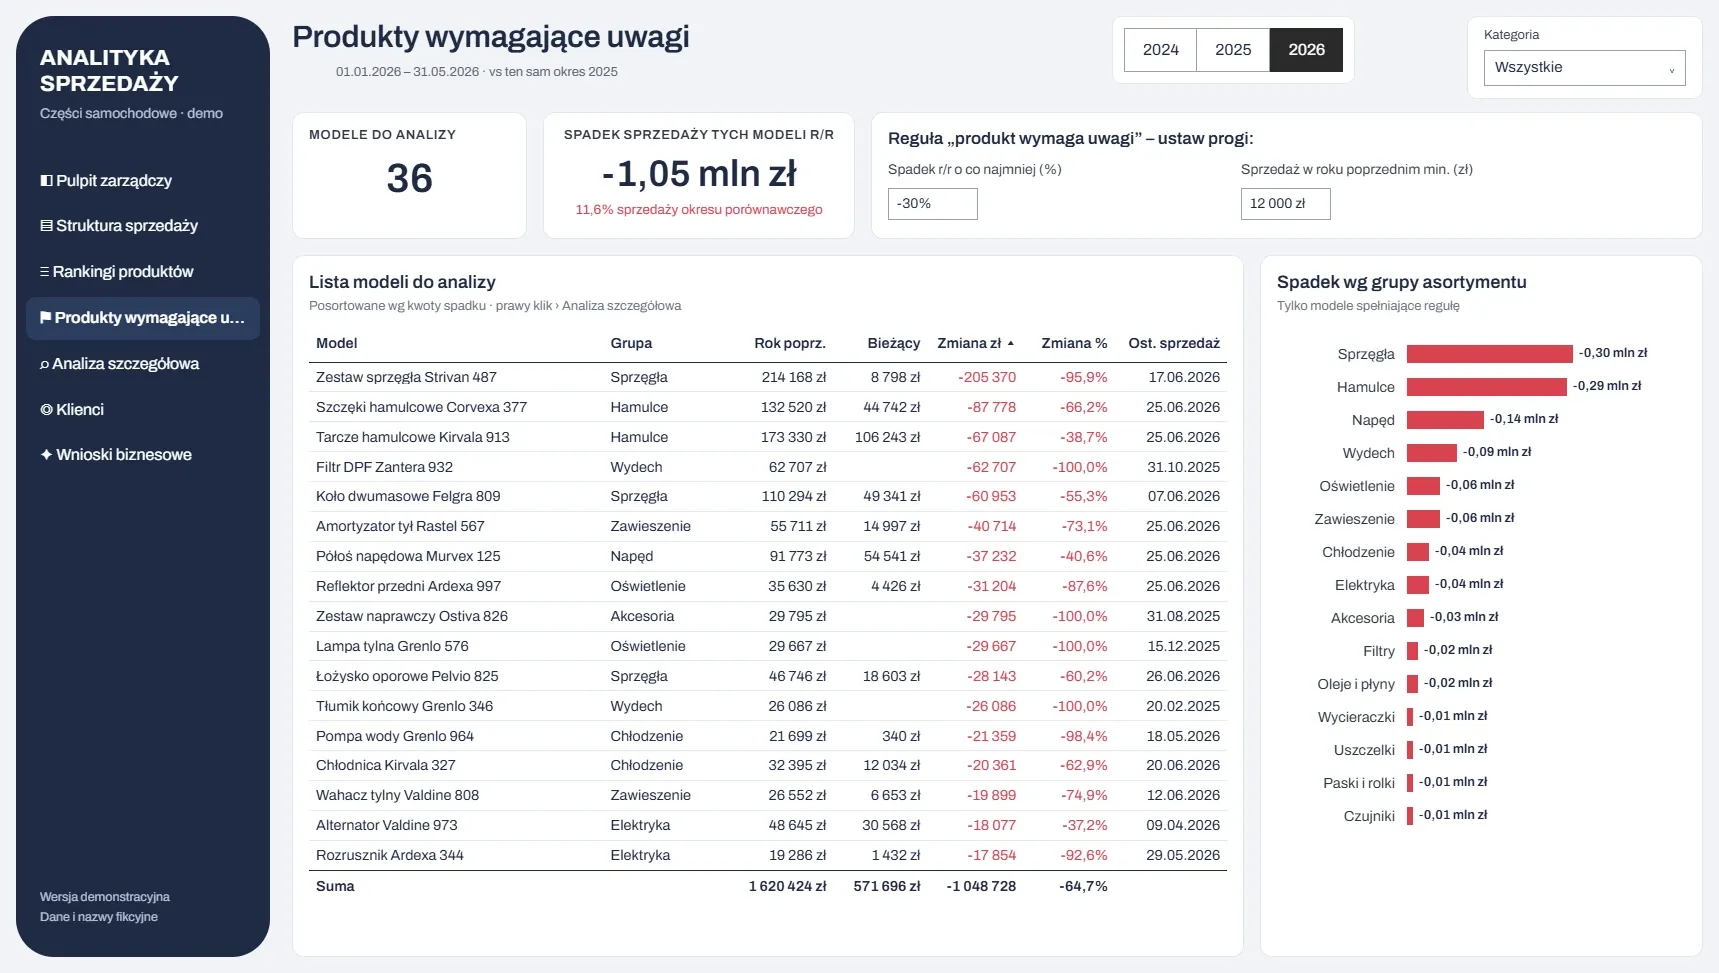The image size is (1719, 973).
Task: Click Szczęki hamulcowe Corvexa 377 model
Action: 421,408
